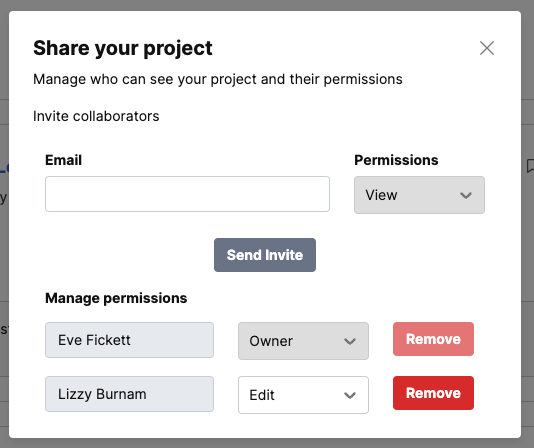Screen dimensions: 534x448
Task: Select the Lizzy Burnam name field
Action: [129, 394]
